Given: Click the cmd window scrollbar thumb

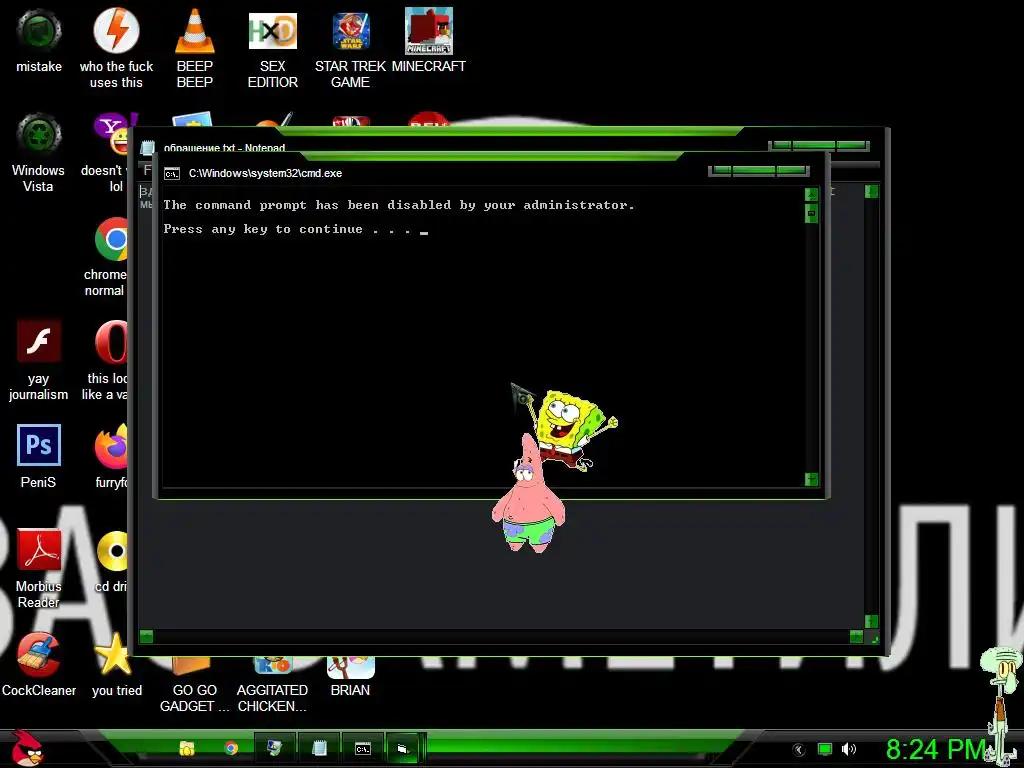Looking at the screenshot, I should click(811, 214).
